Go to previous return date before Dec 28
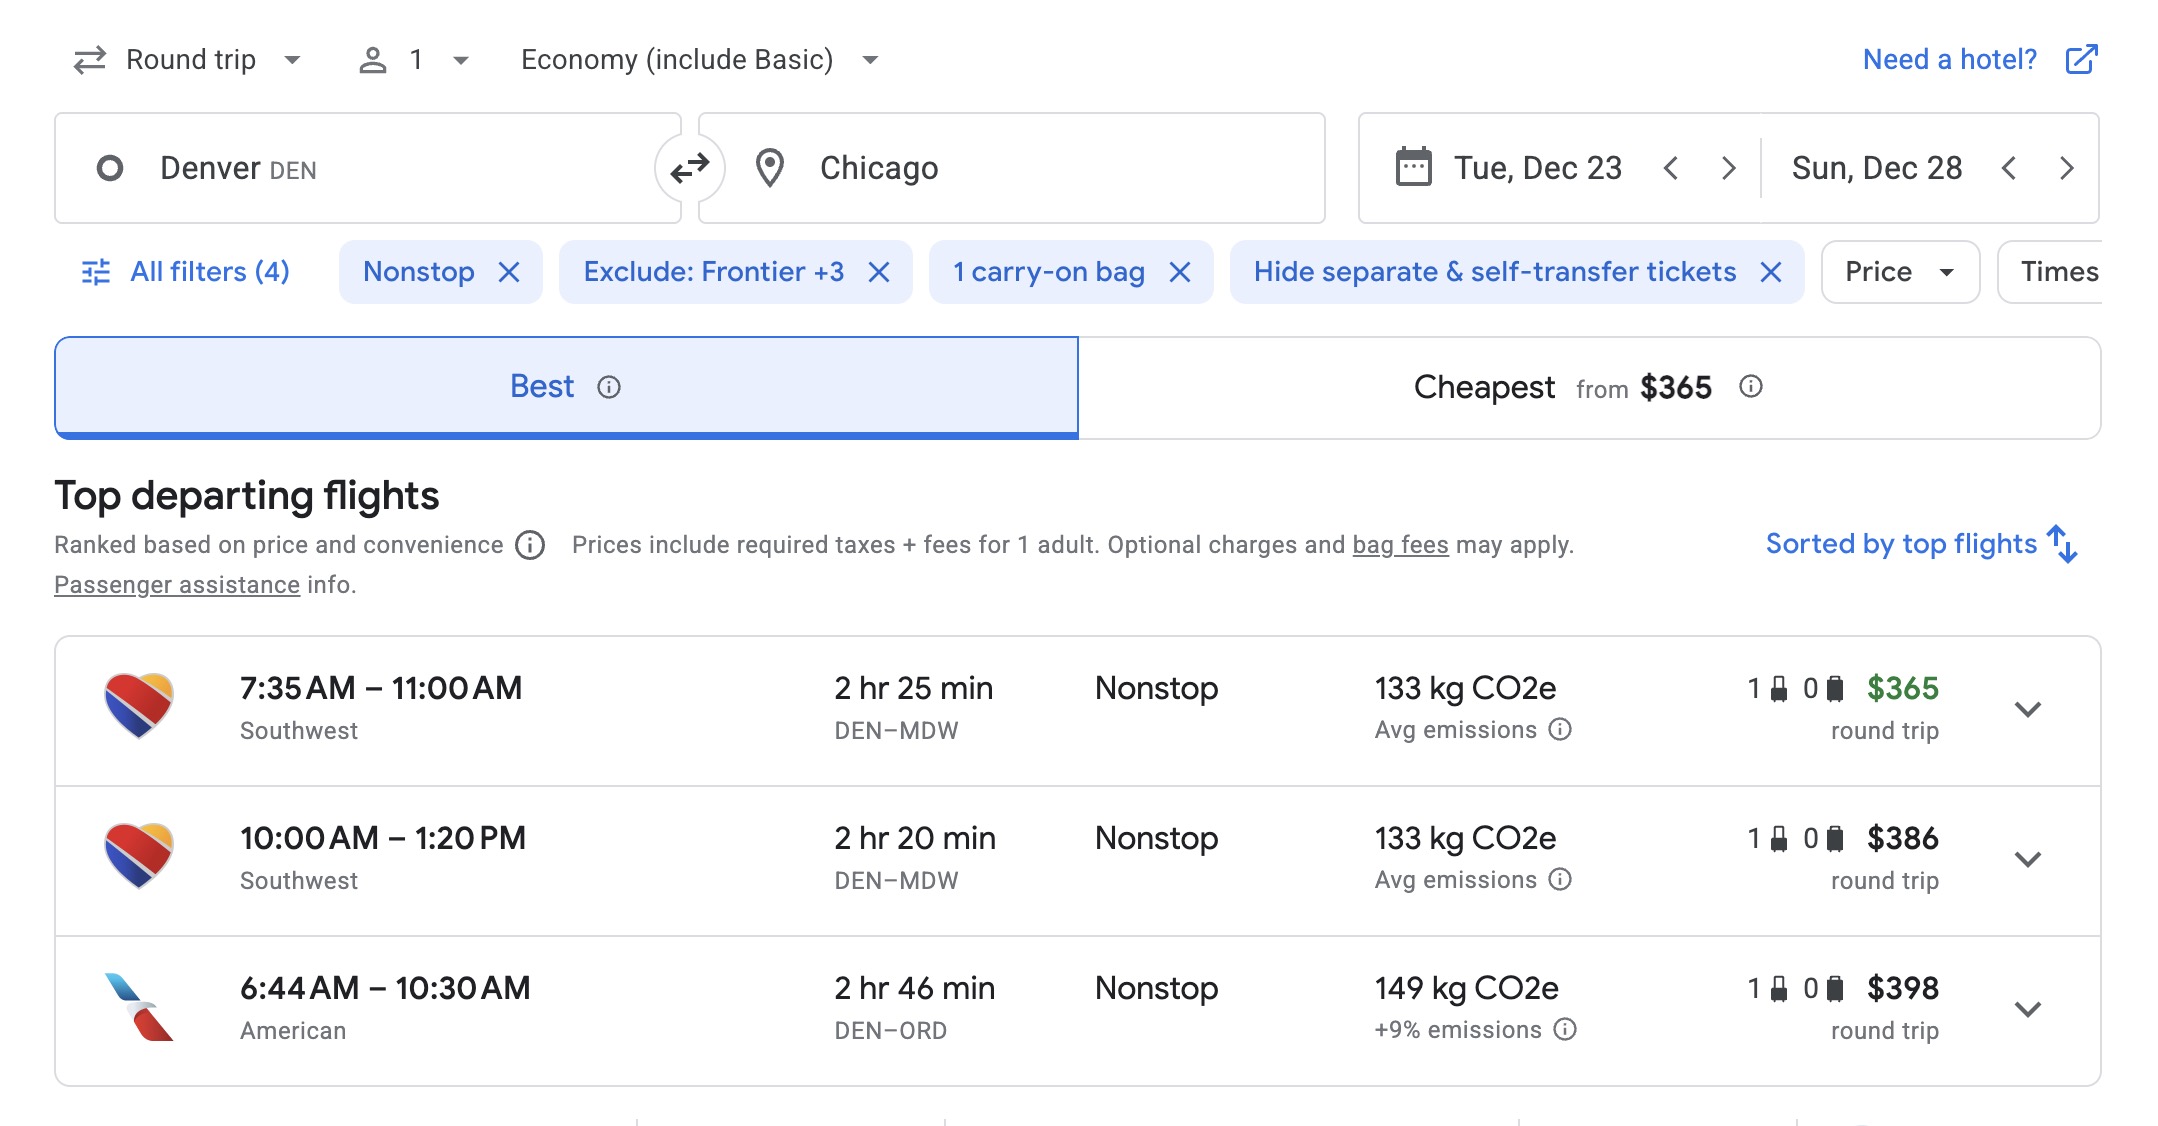This screenshot has height=1126, width=2158. tap(2009, 168)
